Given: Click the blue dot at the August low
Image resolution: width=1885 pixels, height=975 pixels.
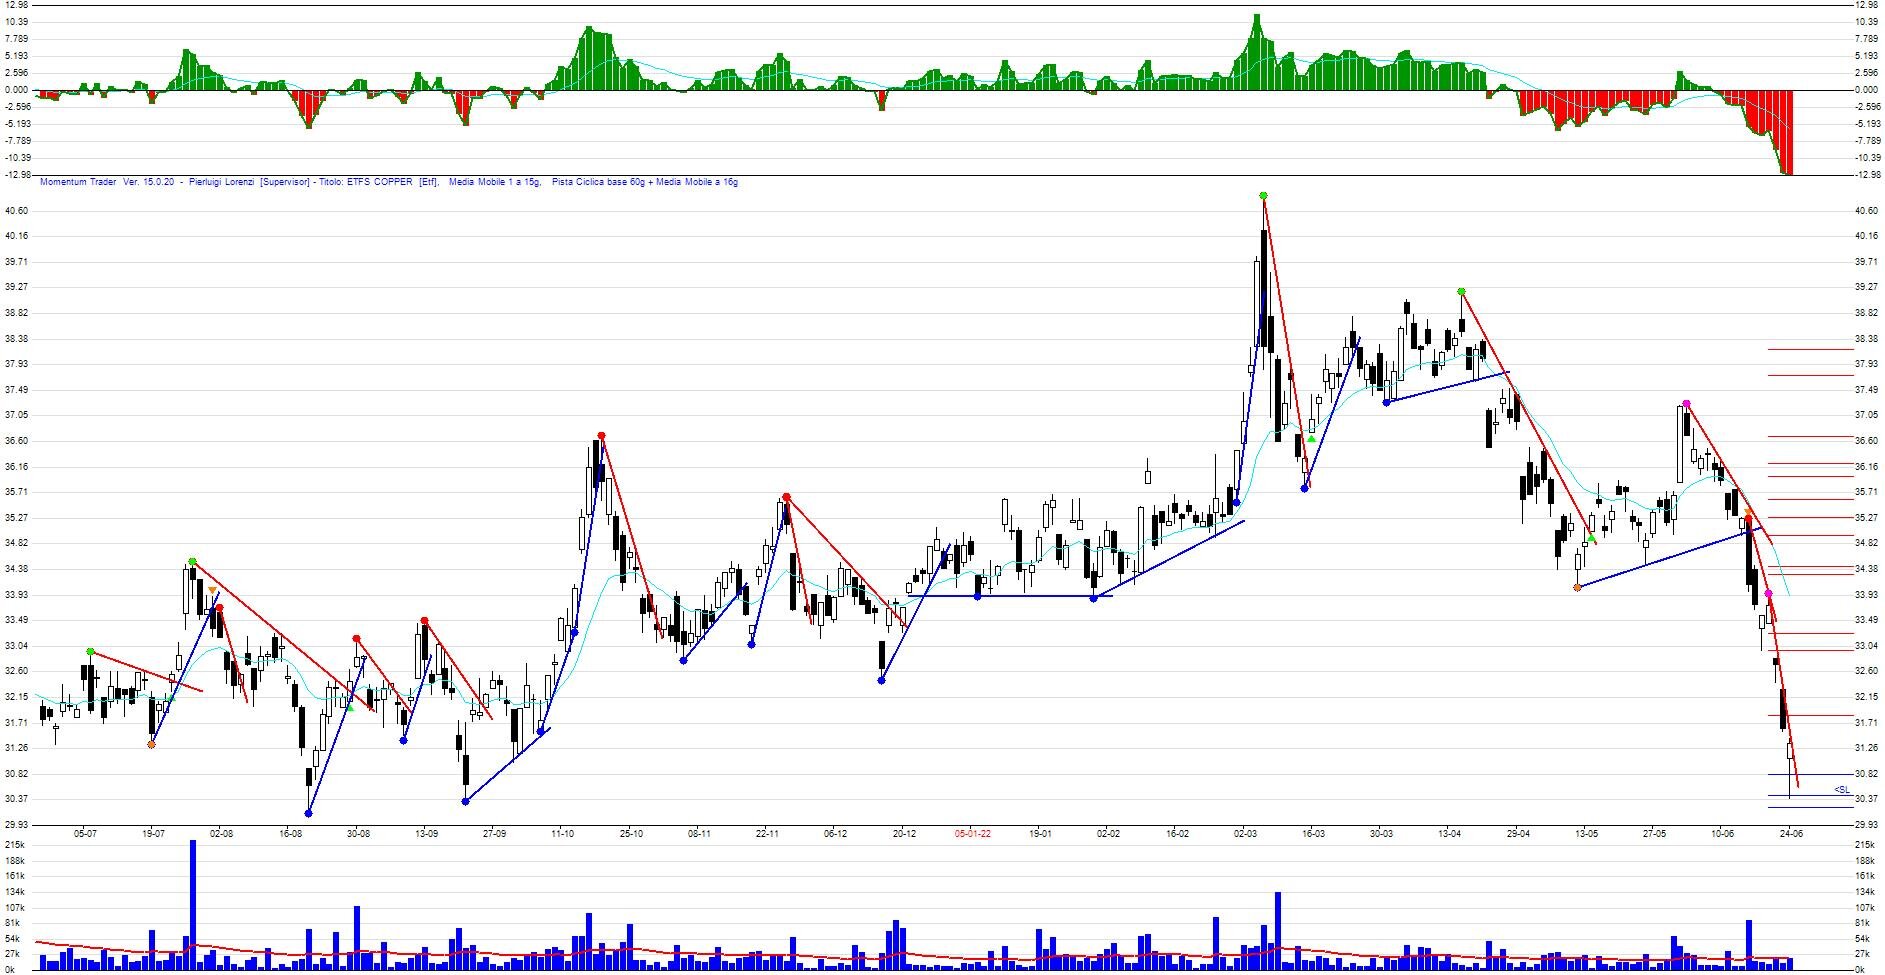Looking at the screenshot, I should coord(308,813).
